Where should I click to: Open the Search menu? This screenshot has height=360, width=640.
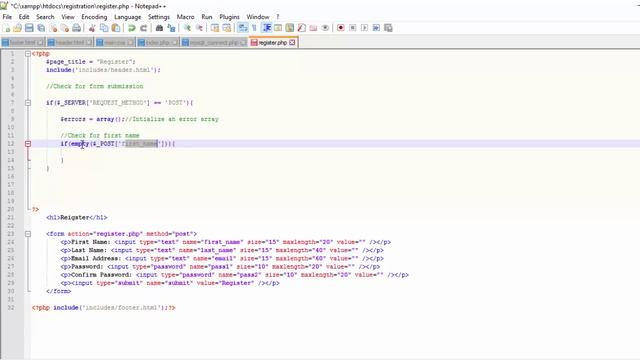(x=45, y=17)
